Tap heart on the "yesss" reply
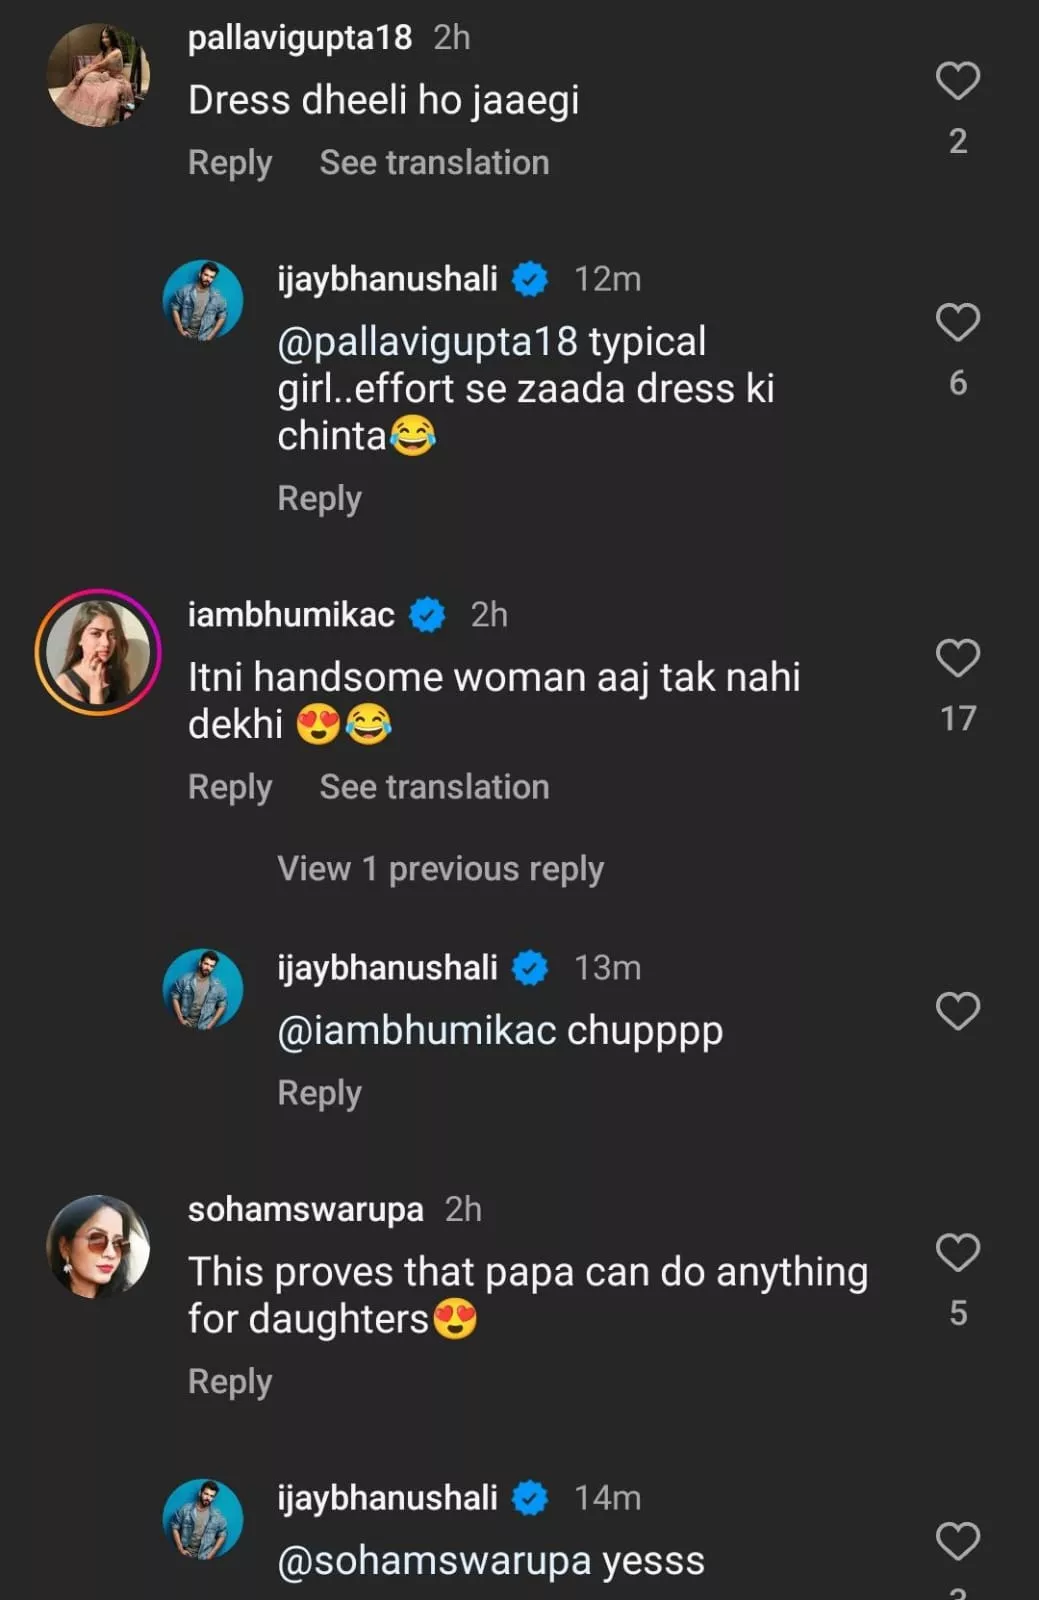Image resolution: width=1039 pixels, height=1600 pixels. 957,1541
